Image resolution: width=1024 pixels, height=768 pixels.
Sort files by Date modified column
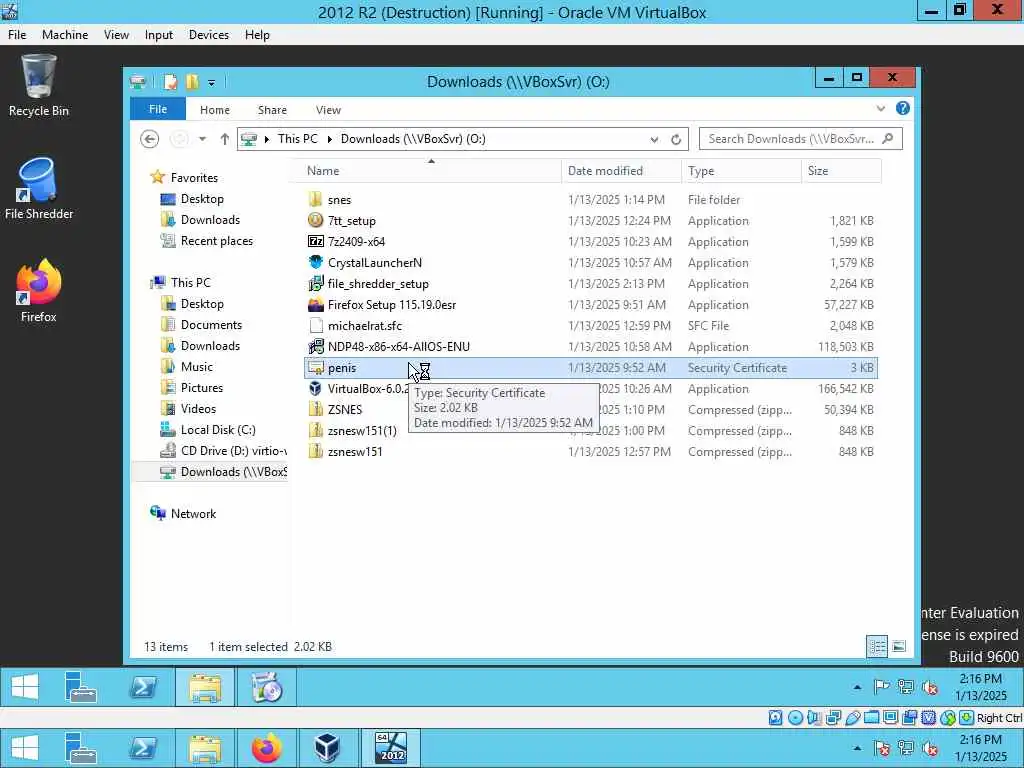click(x=621, y=170)
